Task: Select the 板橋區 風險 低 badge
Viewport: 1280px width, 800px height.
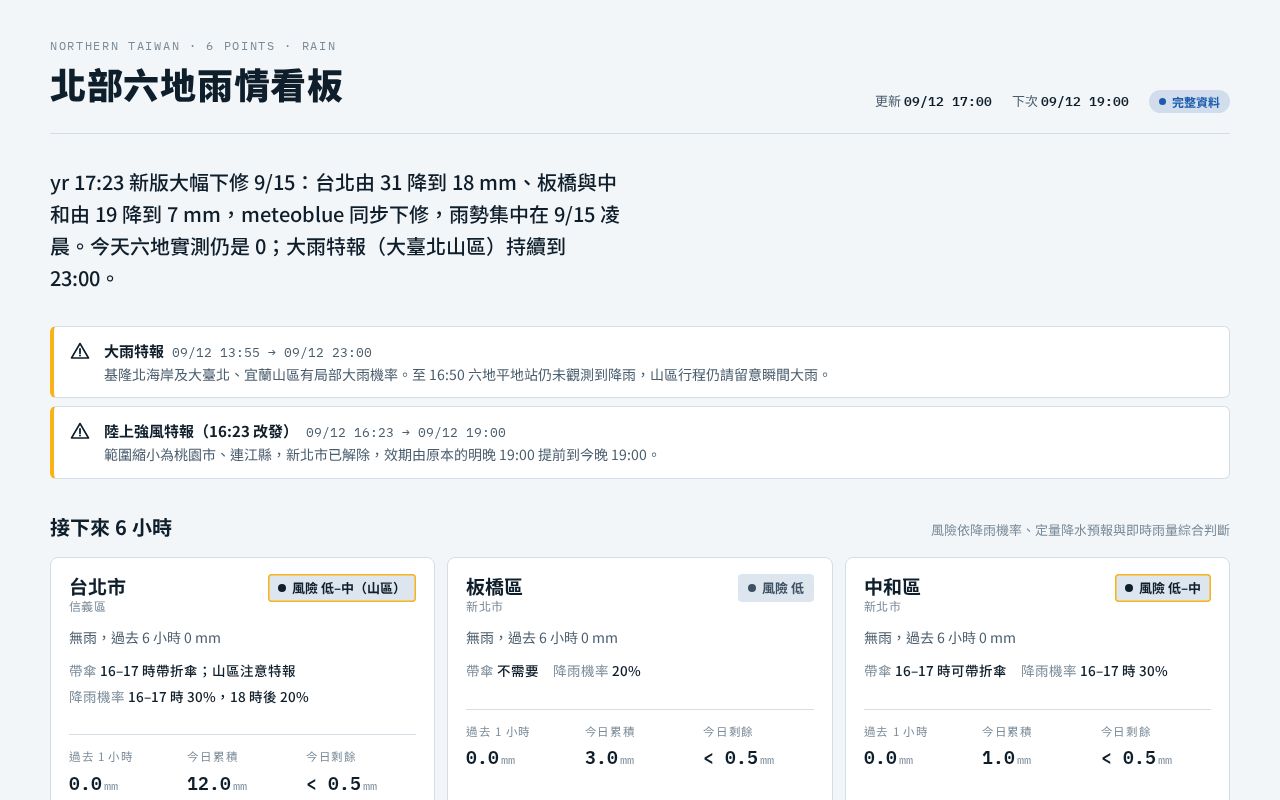Action: click(776, 588)
